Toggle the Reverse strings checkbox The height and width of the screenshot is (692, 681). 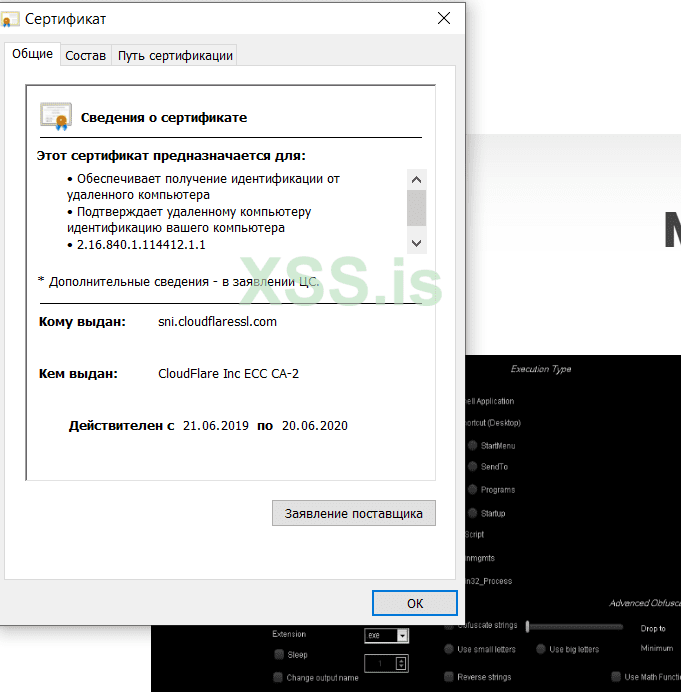tap(449, 677)
